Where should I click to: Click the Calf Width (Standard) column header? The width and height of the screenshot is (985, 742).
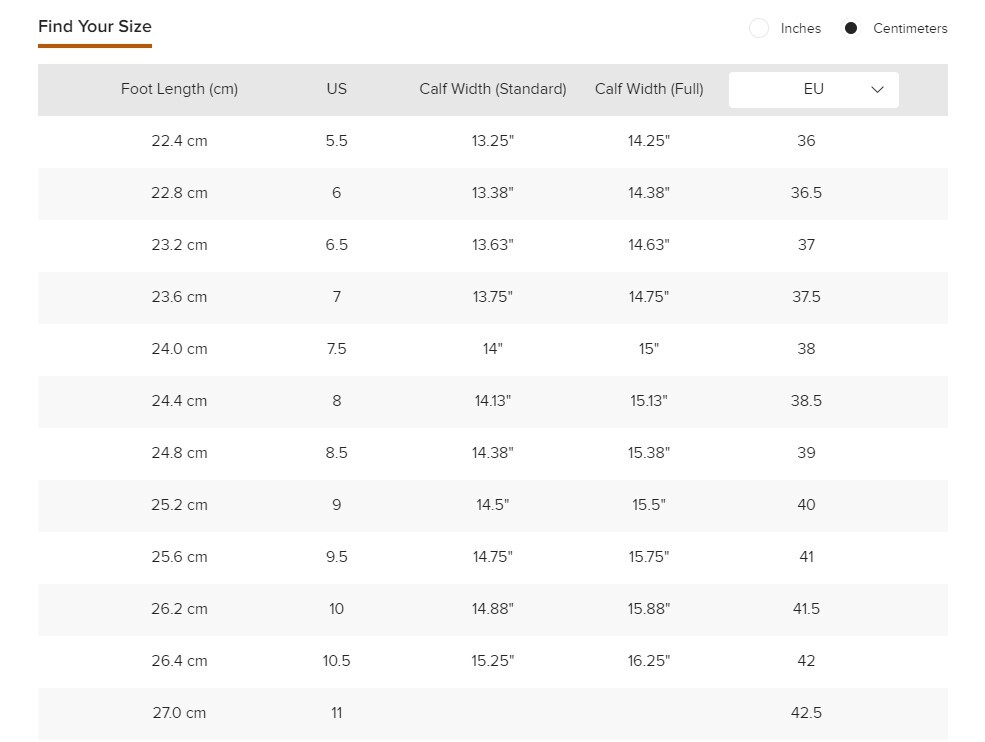[x=493, y=89]
